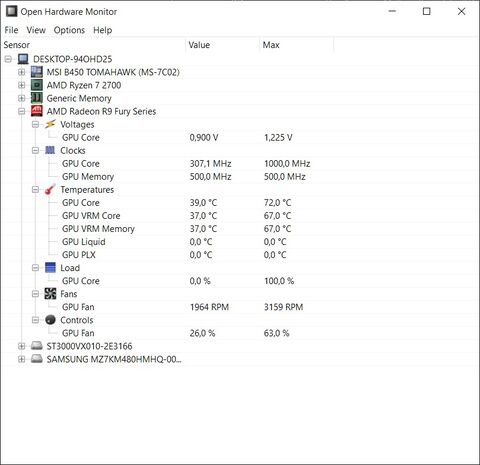Click the 100,0 % max load value
This screenshot has height=465, width=480.
279,281
